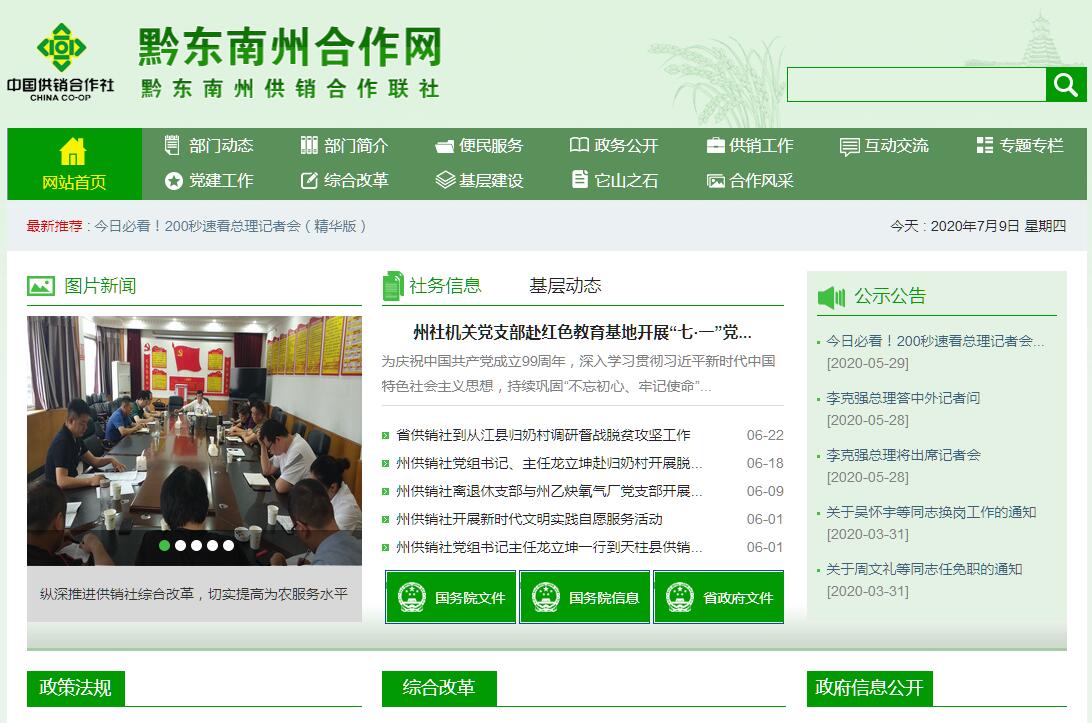Click the search input field
Screen dimensions: 1092x723
916,85
